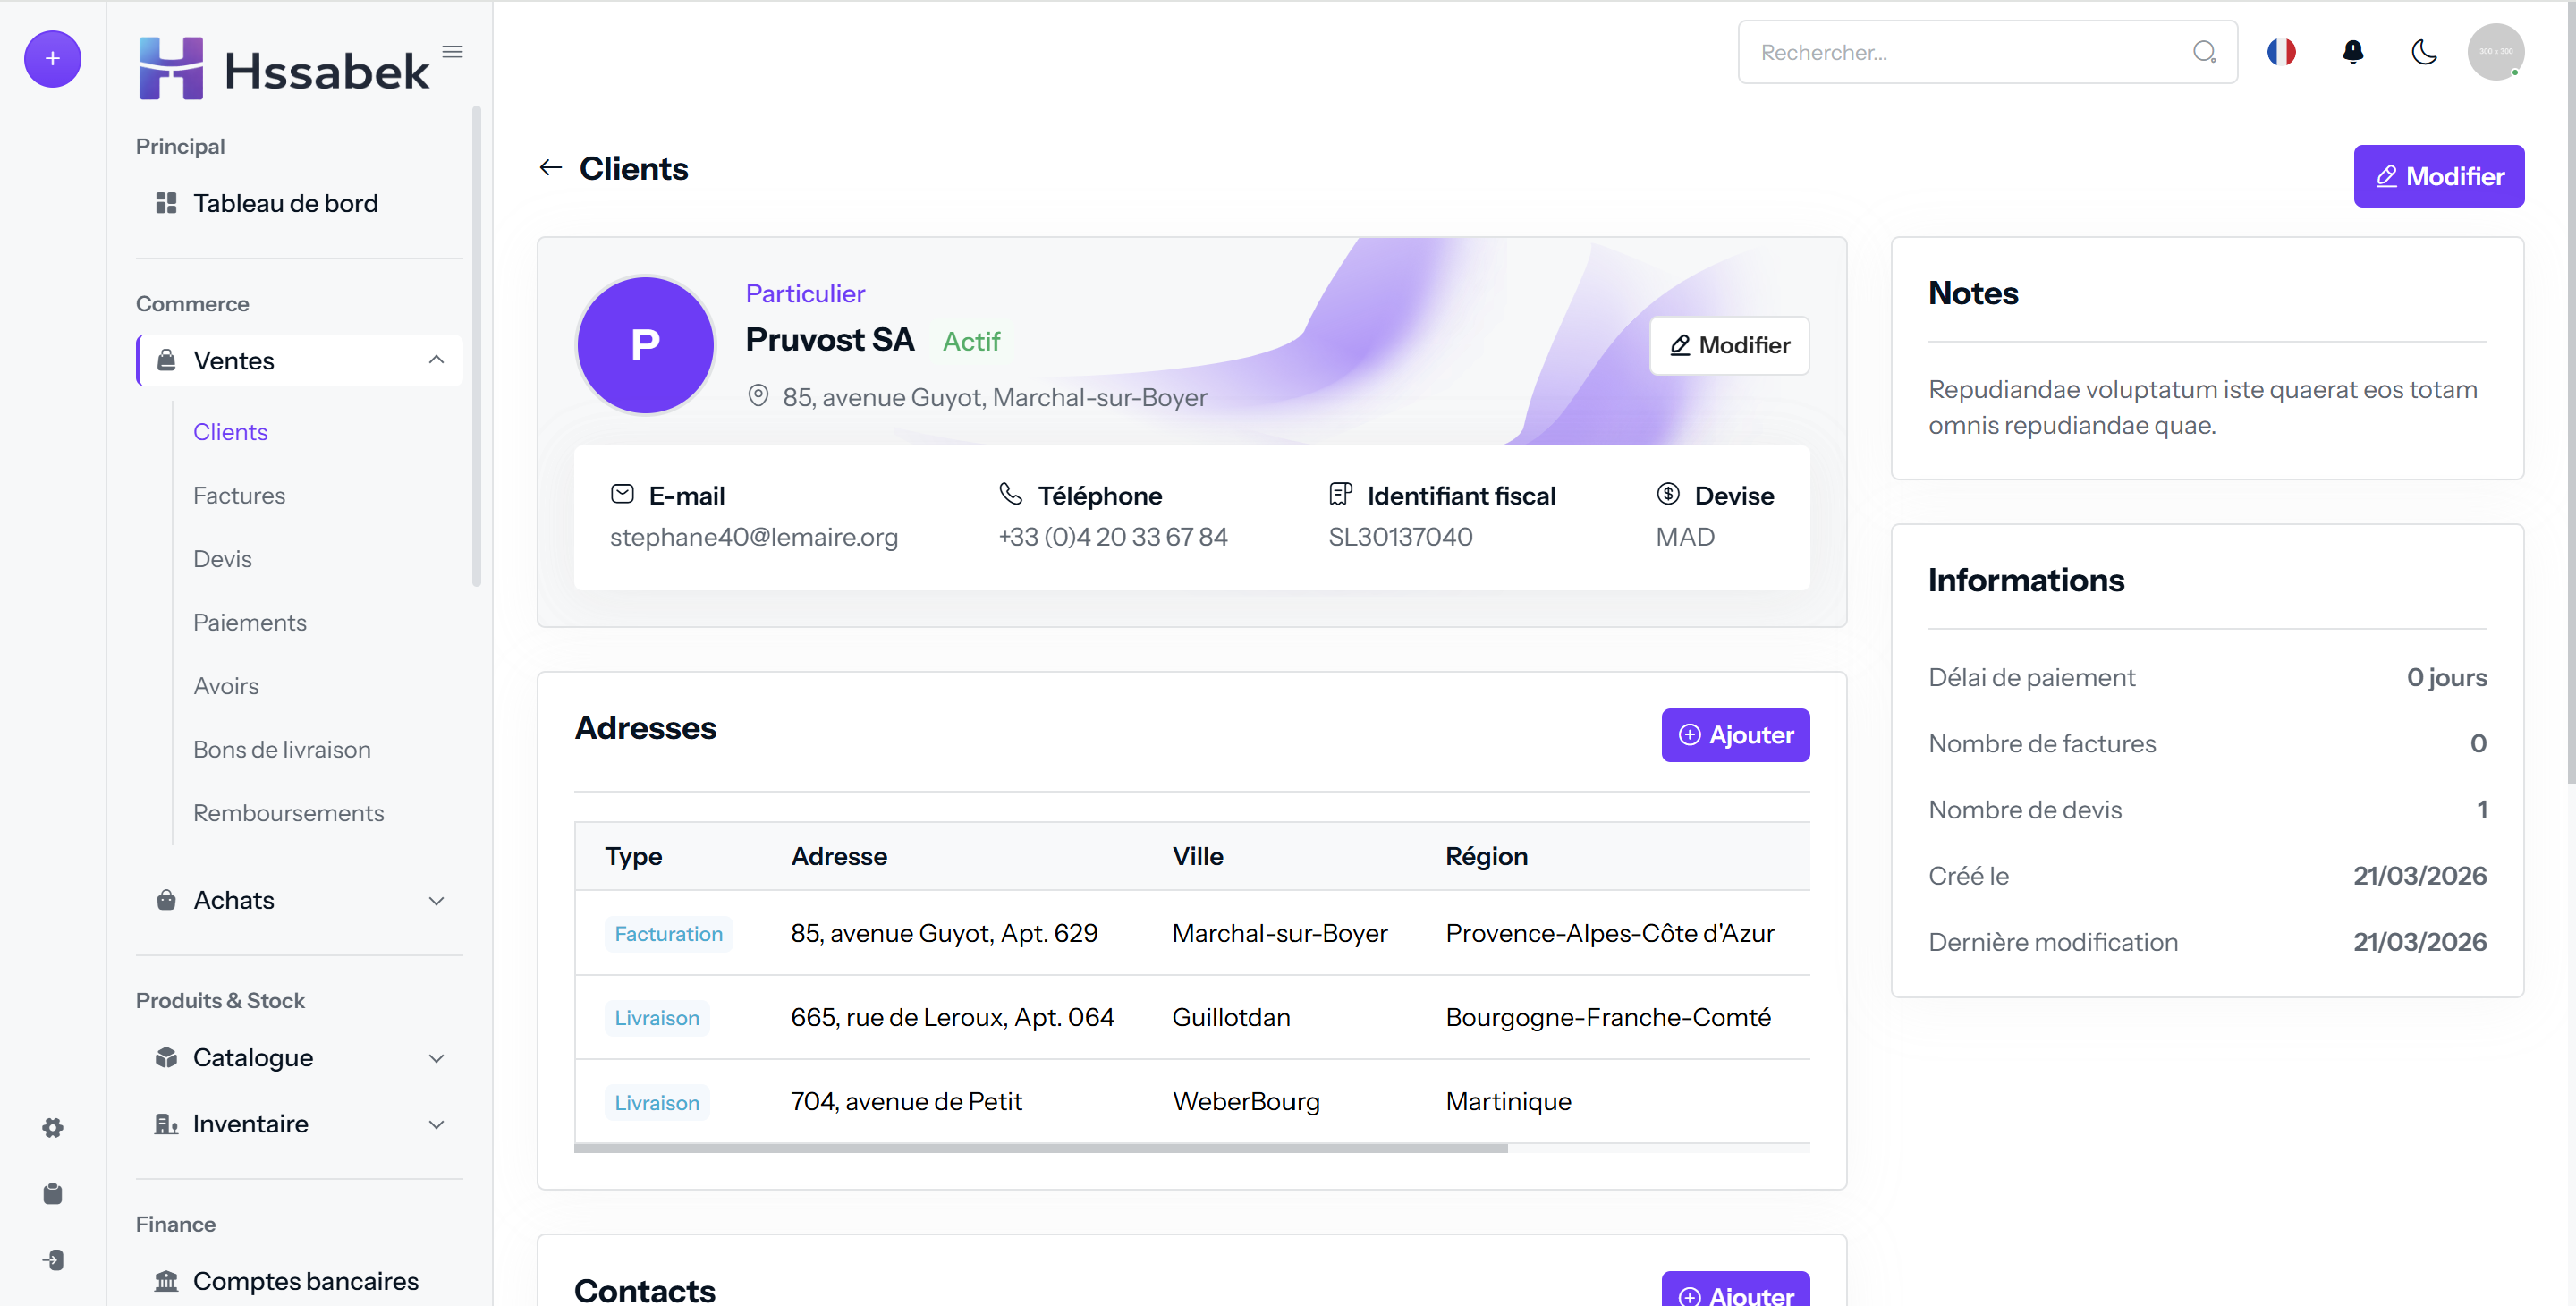Image resolution: width=2576 pixels, height=1306 pixels.
Task: Open Remboursements in the sidebar
Action: coord(288,813)
